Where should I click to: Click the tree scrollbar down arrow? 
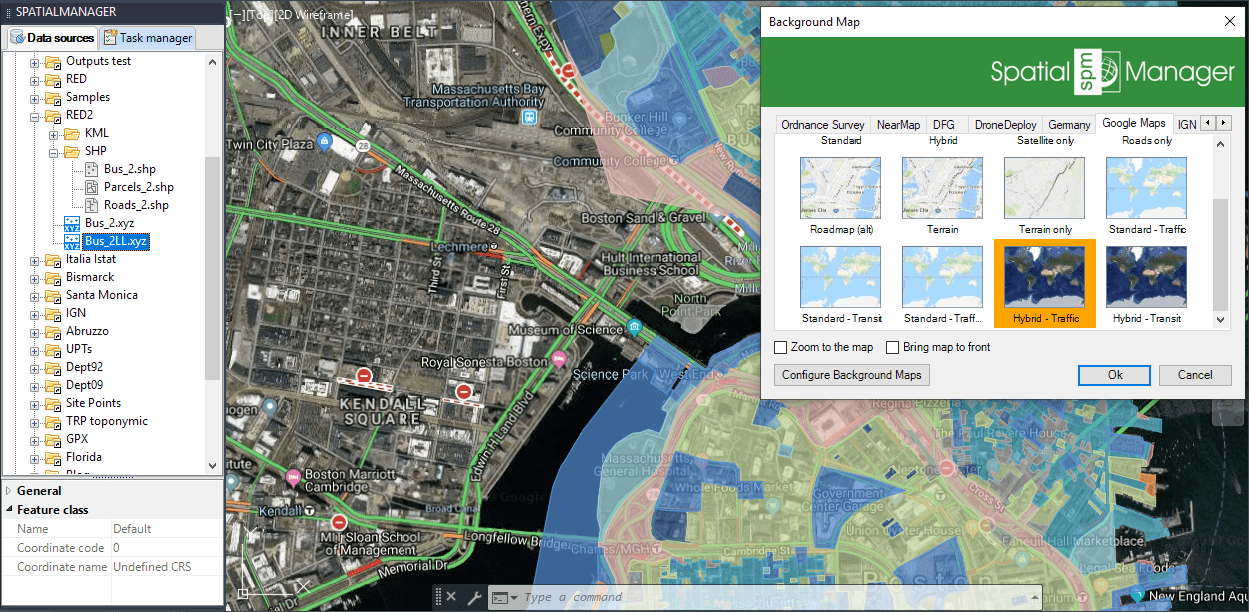(213, 466)
